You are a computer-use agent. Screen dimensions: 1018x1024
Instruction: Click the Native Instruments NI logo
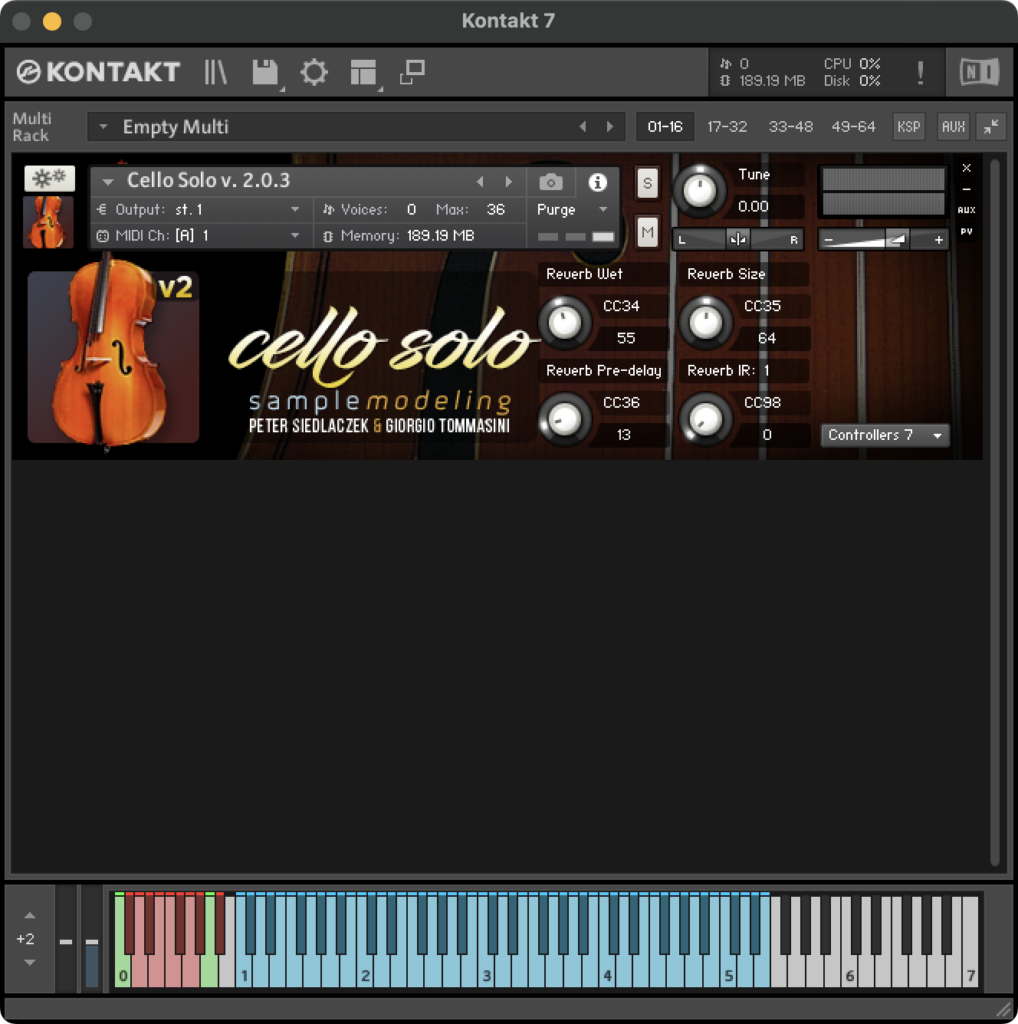click(979, 72)
